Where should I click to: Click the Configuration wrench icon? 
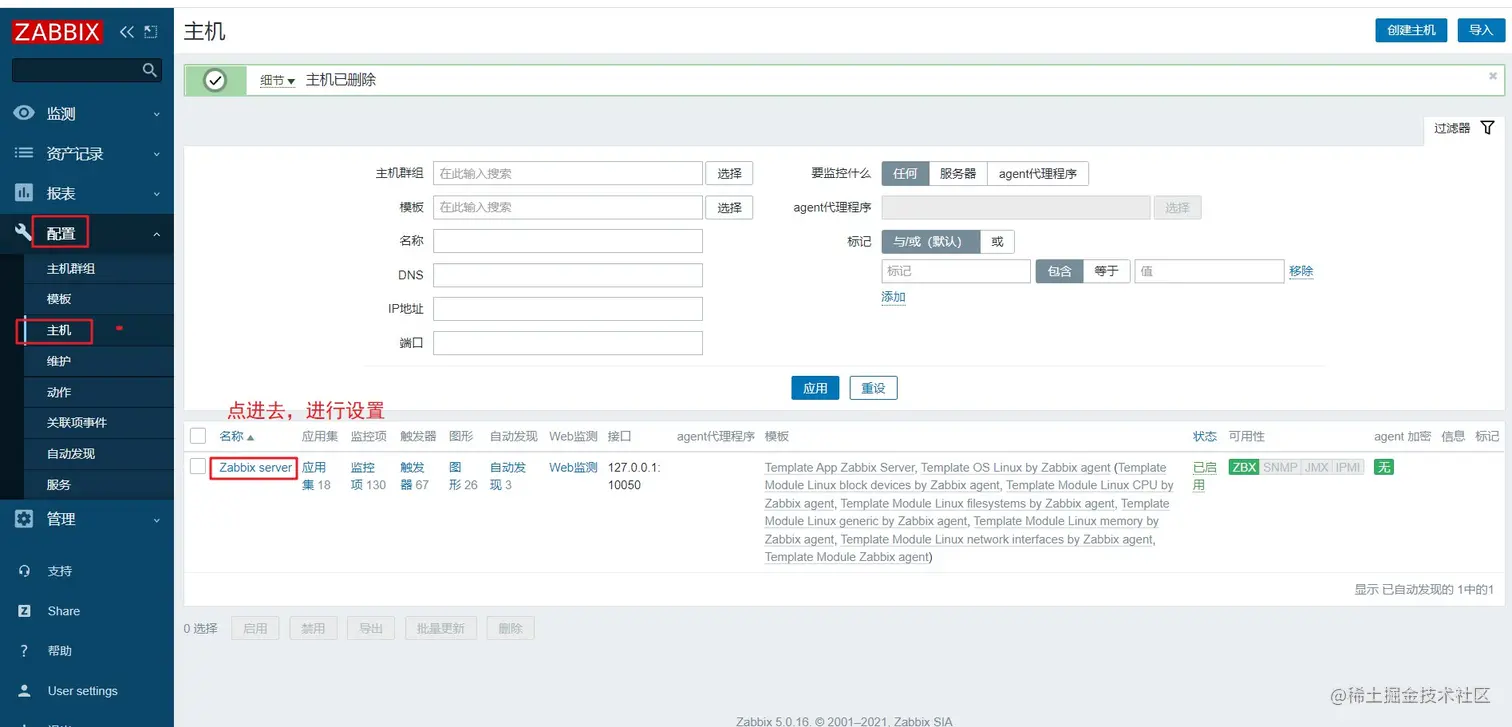24,233
